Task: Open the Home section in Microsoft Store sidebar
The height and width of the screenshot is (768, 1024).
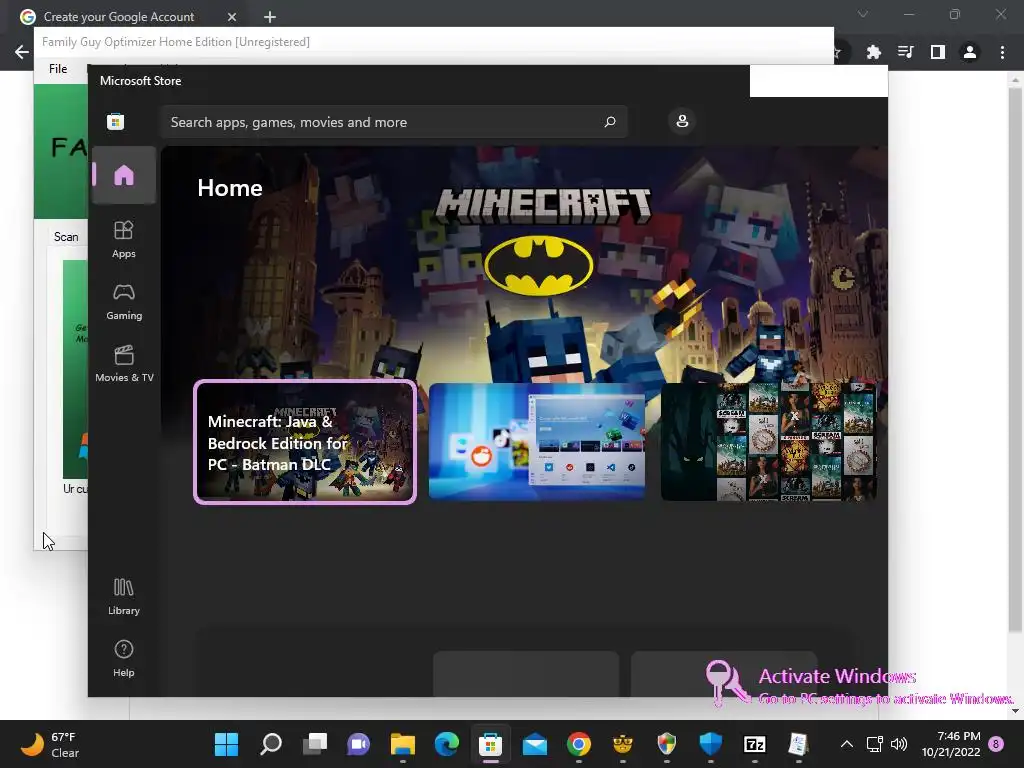Action: [123, 175]
